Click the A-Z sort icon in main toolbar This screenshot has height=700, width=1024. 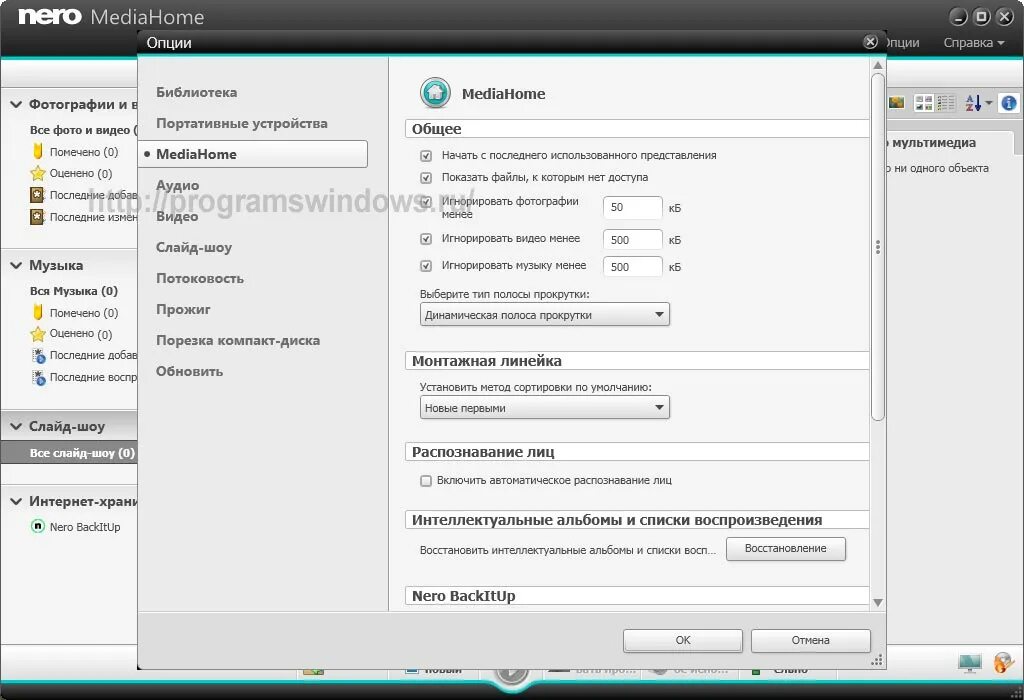pyautogui.click(x=973, y=103)
